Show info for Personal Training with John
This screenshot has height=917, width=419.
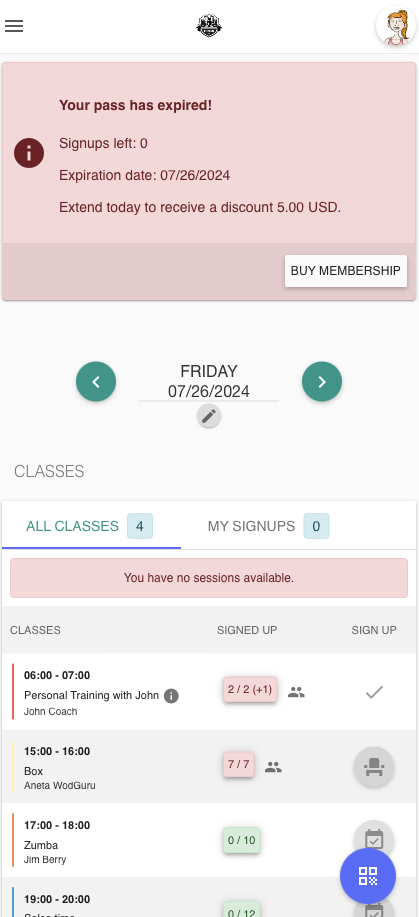pyautogui.click(x=171, y=696)
